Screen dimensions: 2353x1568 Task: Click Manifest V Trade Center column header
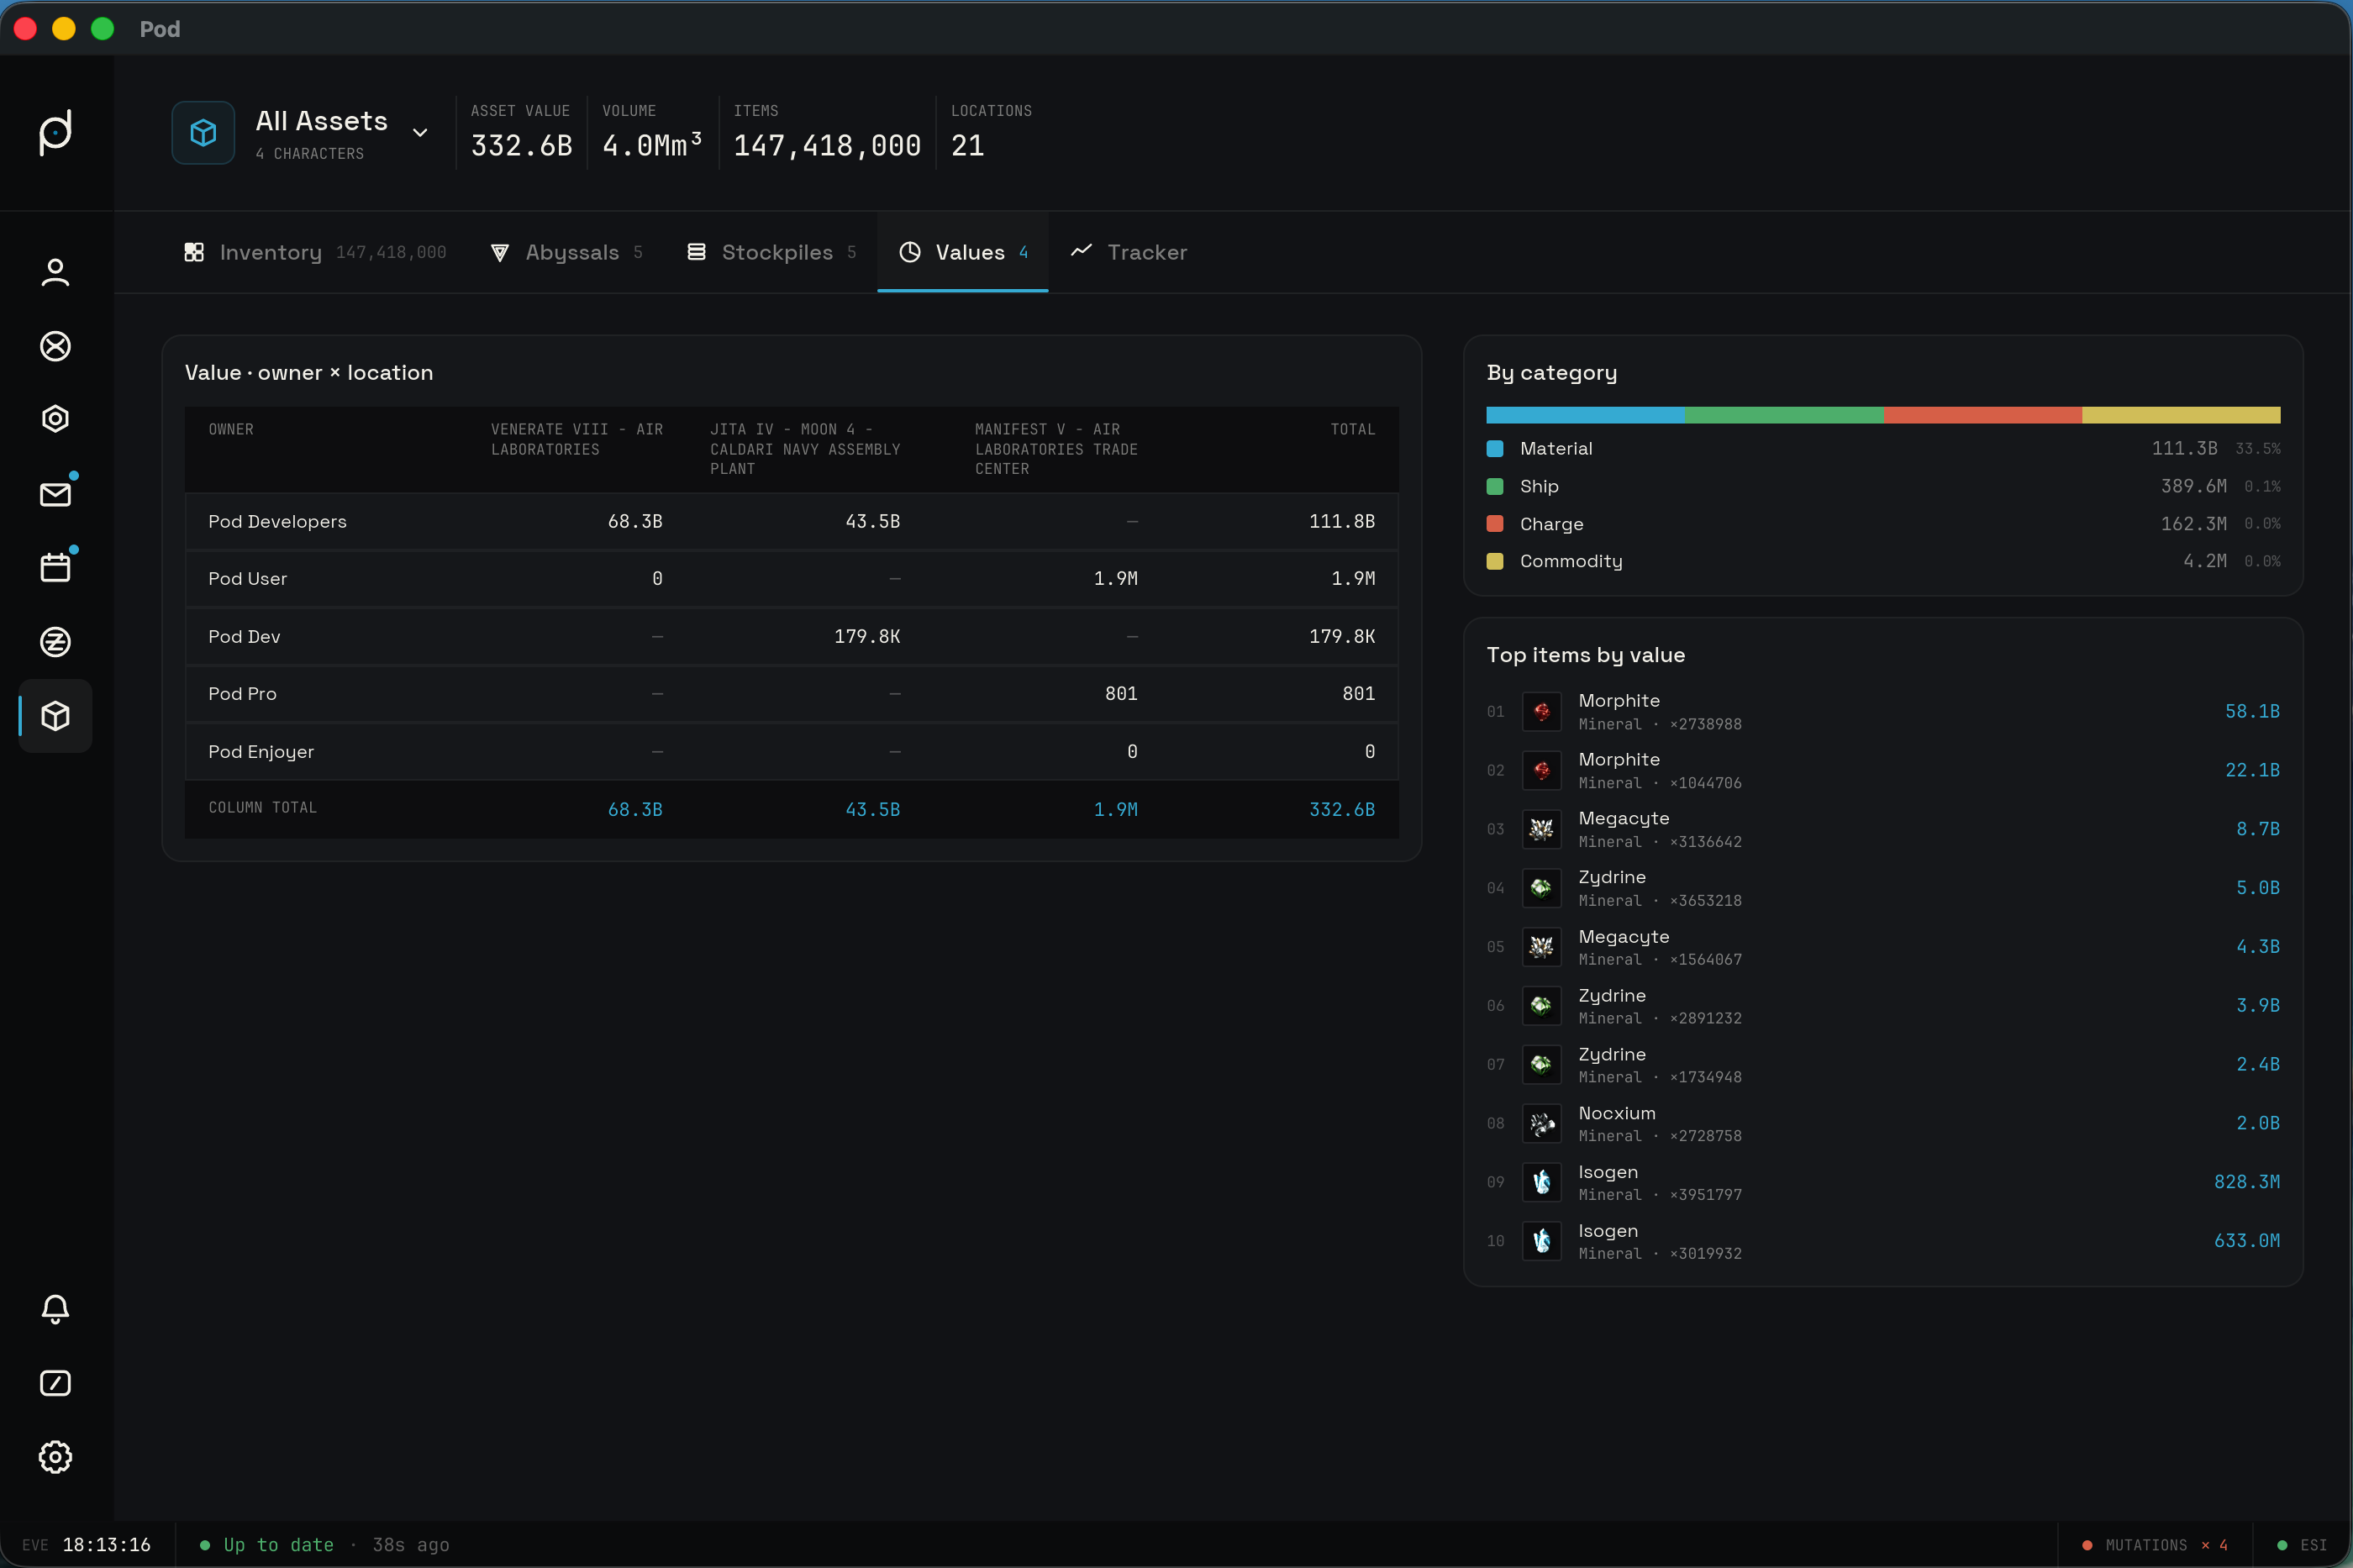point(1056,449)
